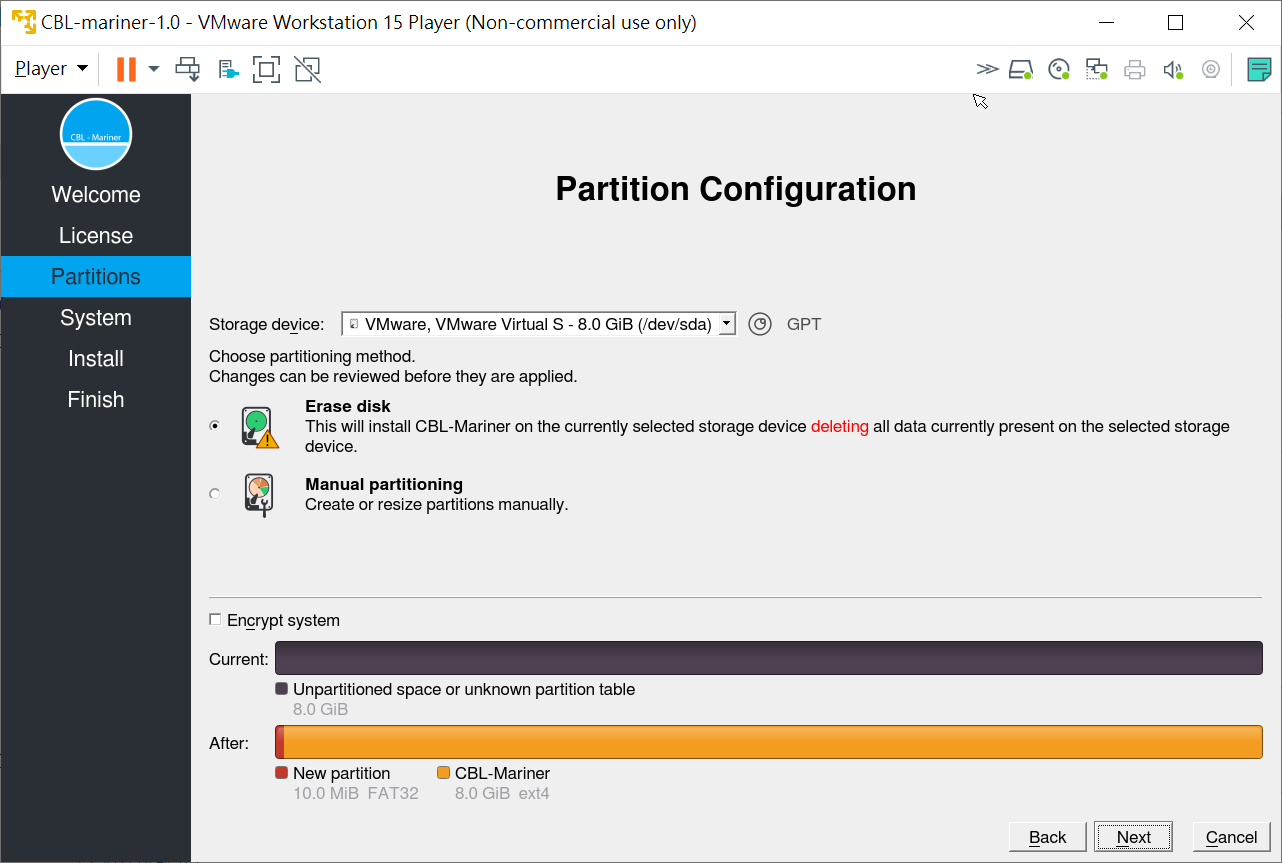Click 'Unpartitioned space or unknown partition table' label

[464, 689]
